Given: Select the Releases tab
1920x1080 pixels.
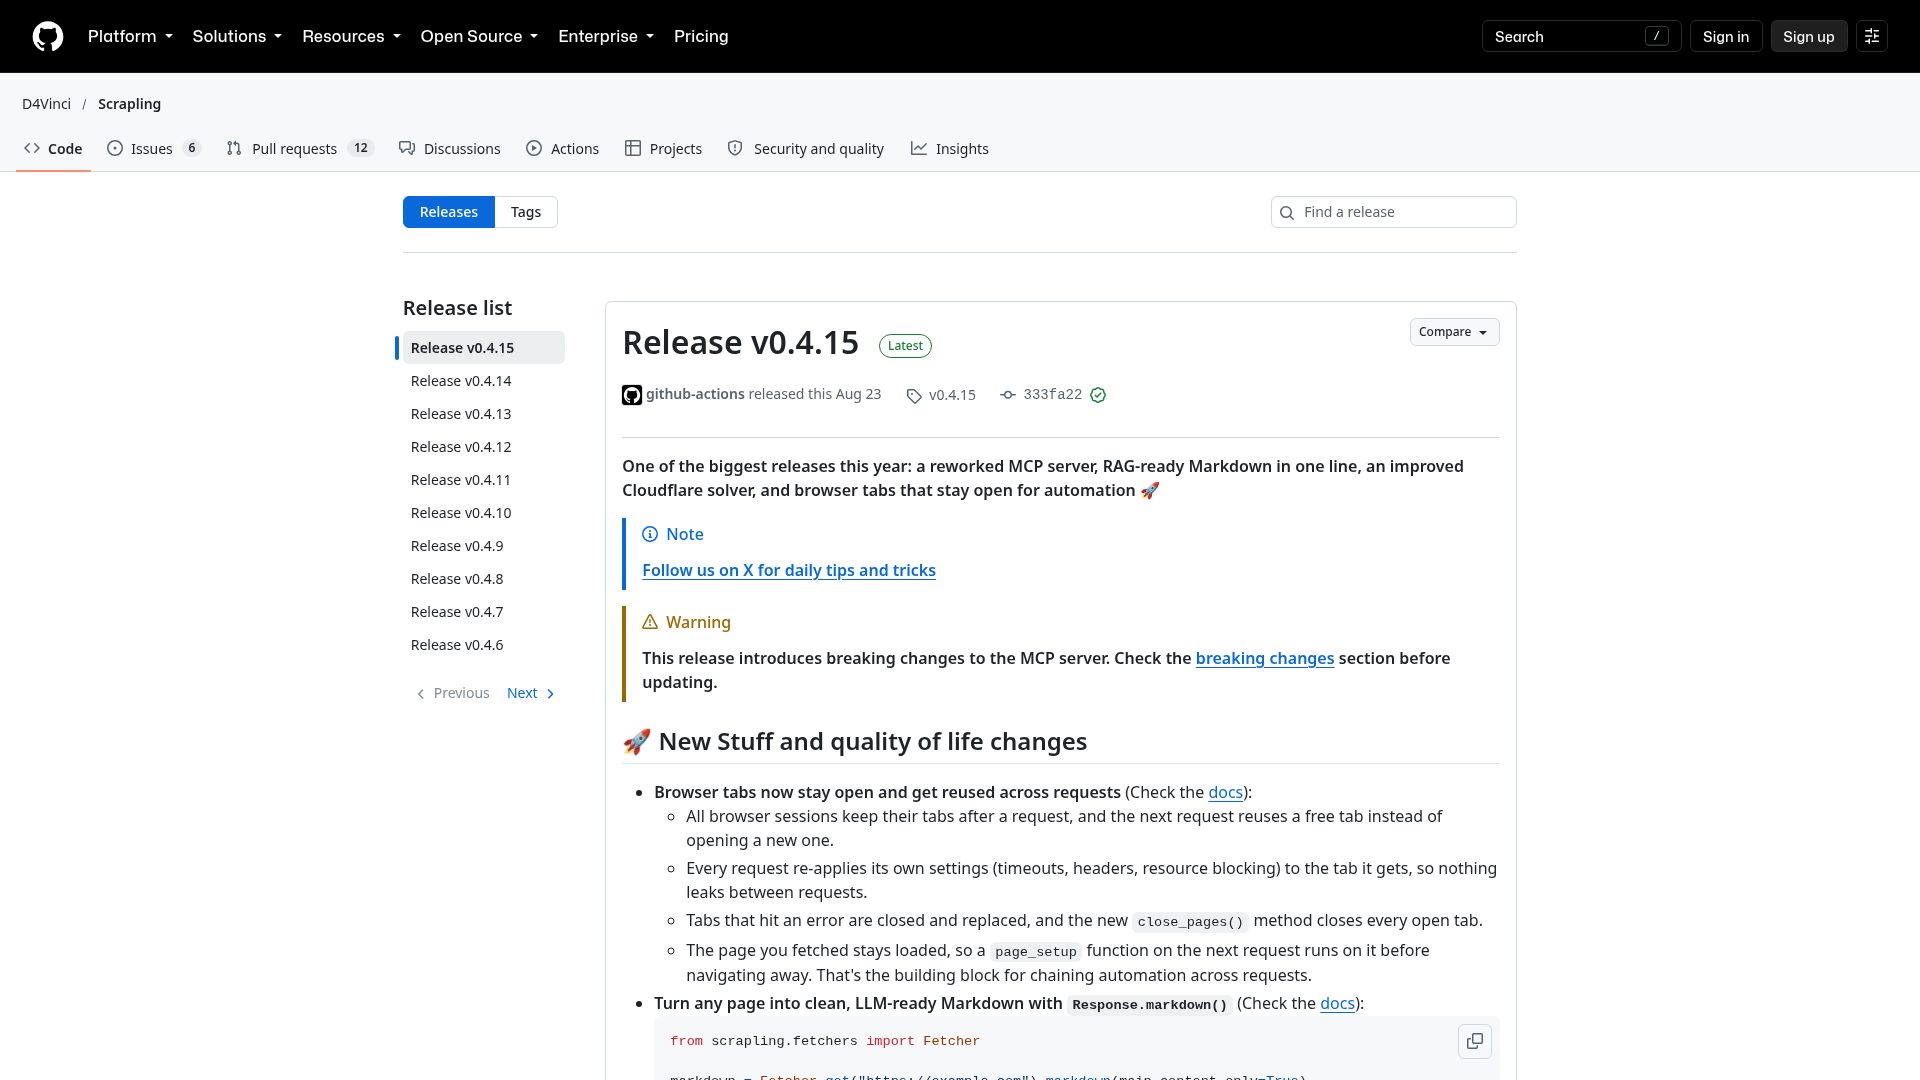Looking at the screenshot, I should pyautogui.click(x=449, y=212).
